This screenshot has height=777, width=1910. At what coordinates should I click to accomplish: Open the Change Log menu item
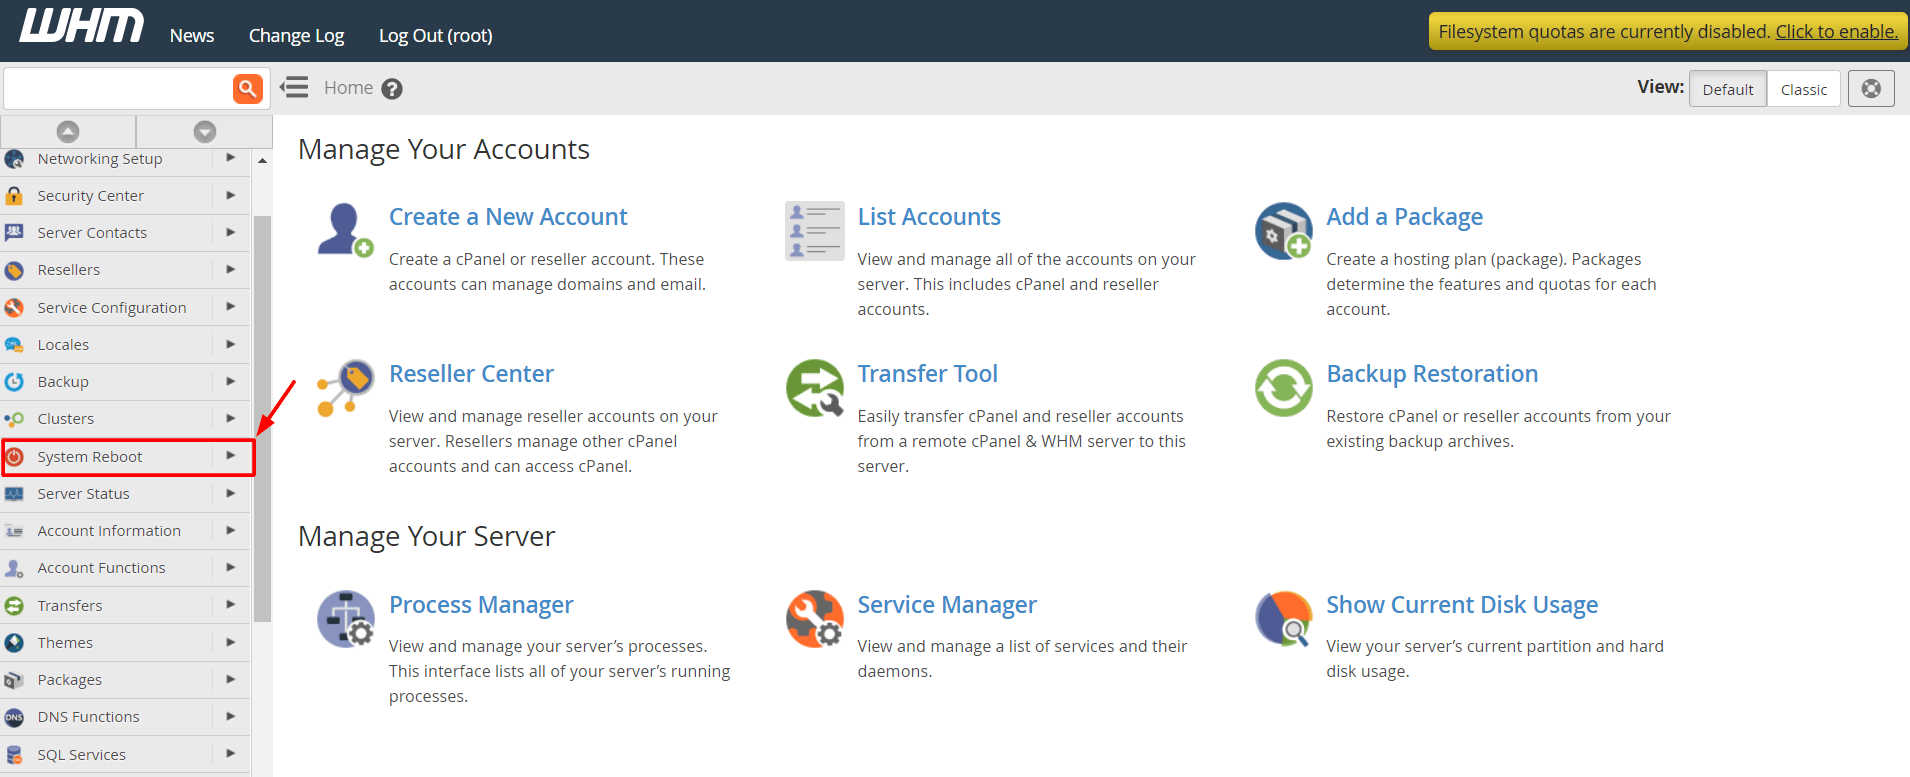click(x=296, y=36)
